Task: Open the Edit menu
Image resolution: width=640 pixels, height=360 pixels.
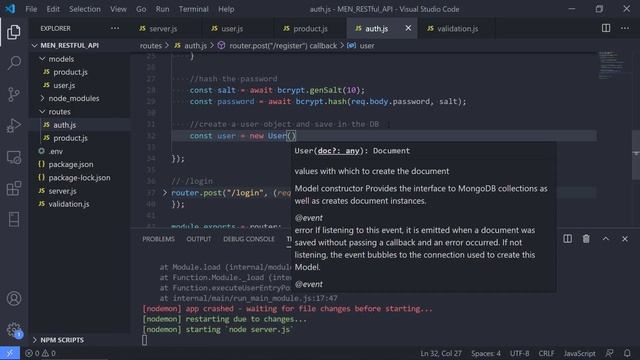Action: (53, 9)
